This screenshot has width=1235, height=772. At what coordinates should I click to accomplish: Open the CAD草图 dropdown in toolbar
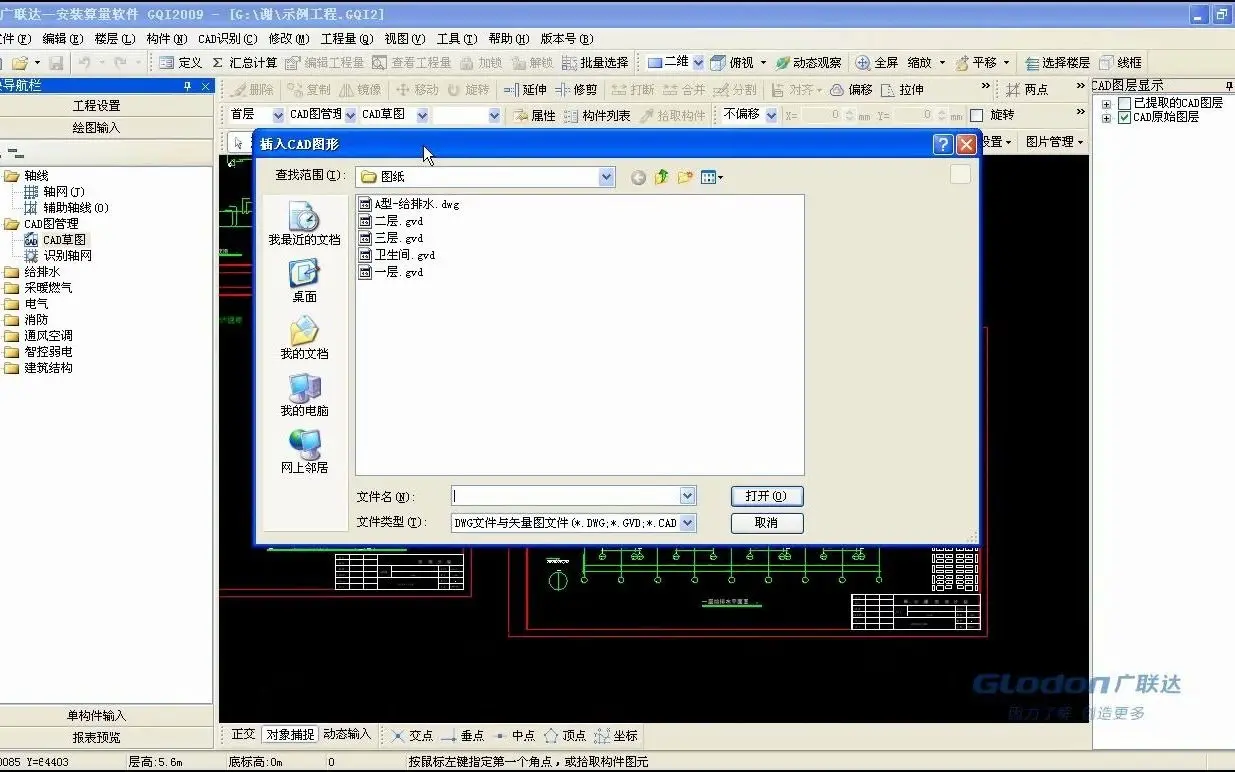[x=422, y=116]
